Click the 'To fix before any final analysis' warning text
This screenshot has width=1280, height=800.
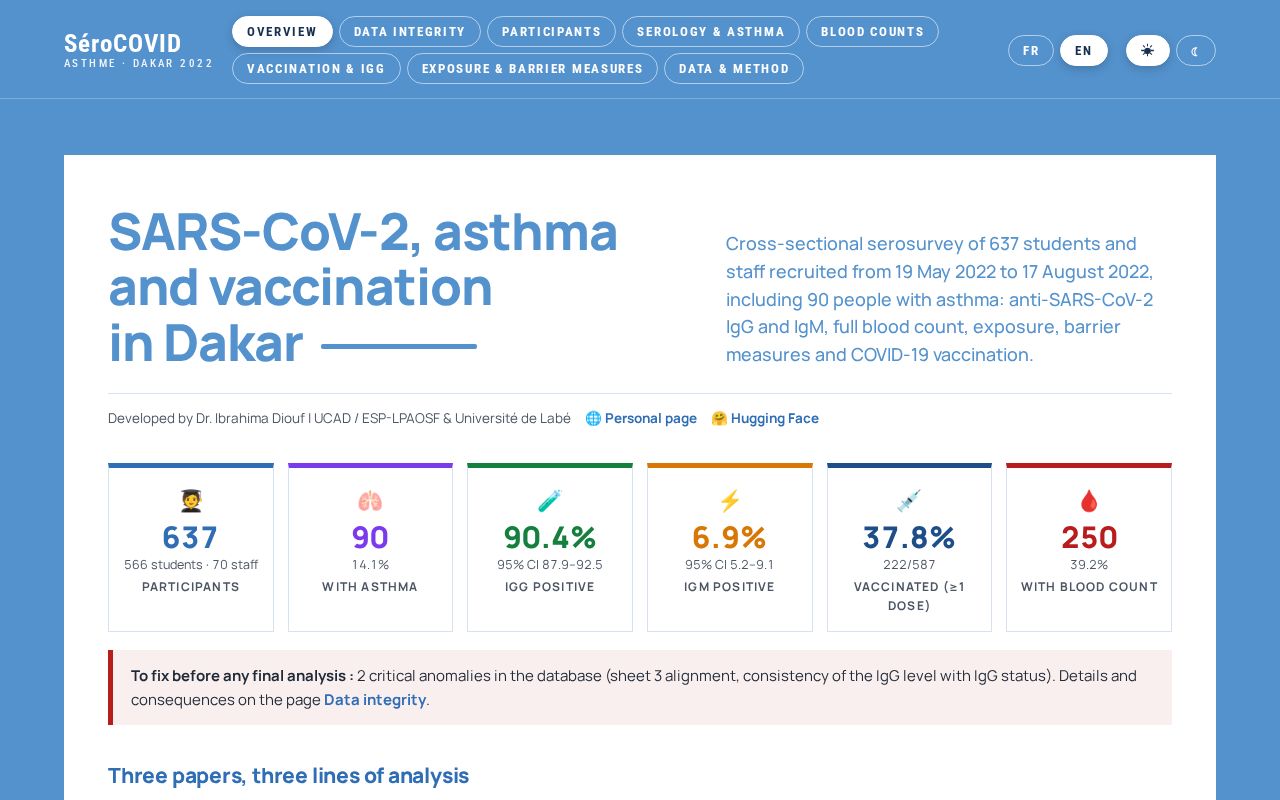(x=242, y=676)
